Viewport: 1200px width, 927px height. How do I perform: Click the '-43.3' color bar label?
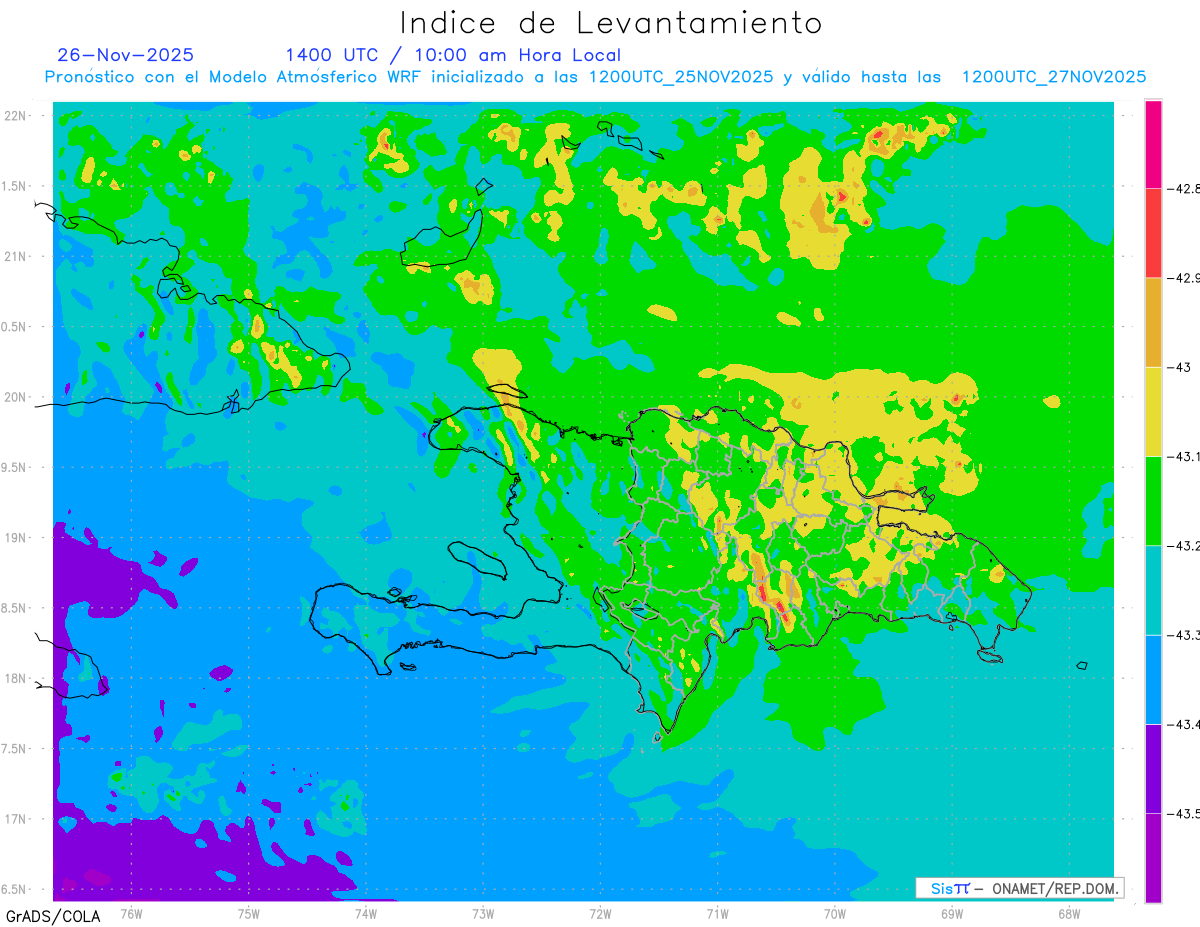[1183, 635]
